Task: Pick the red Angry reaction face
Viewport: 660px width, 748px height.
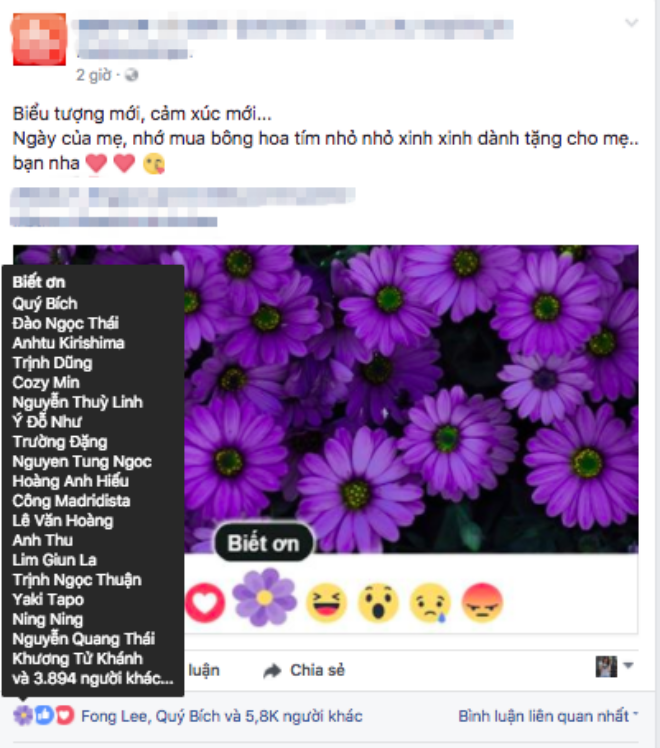Action: click(x=482, y=603)
